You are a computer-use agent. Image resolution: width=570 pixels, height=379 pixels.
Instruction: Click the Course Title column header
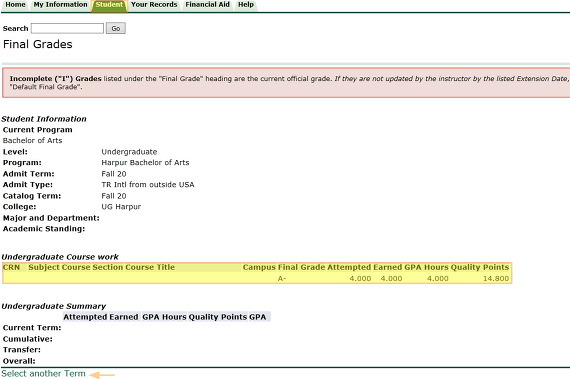[x=150, y=267]
